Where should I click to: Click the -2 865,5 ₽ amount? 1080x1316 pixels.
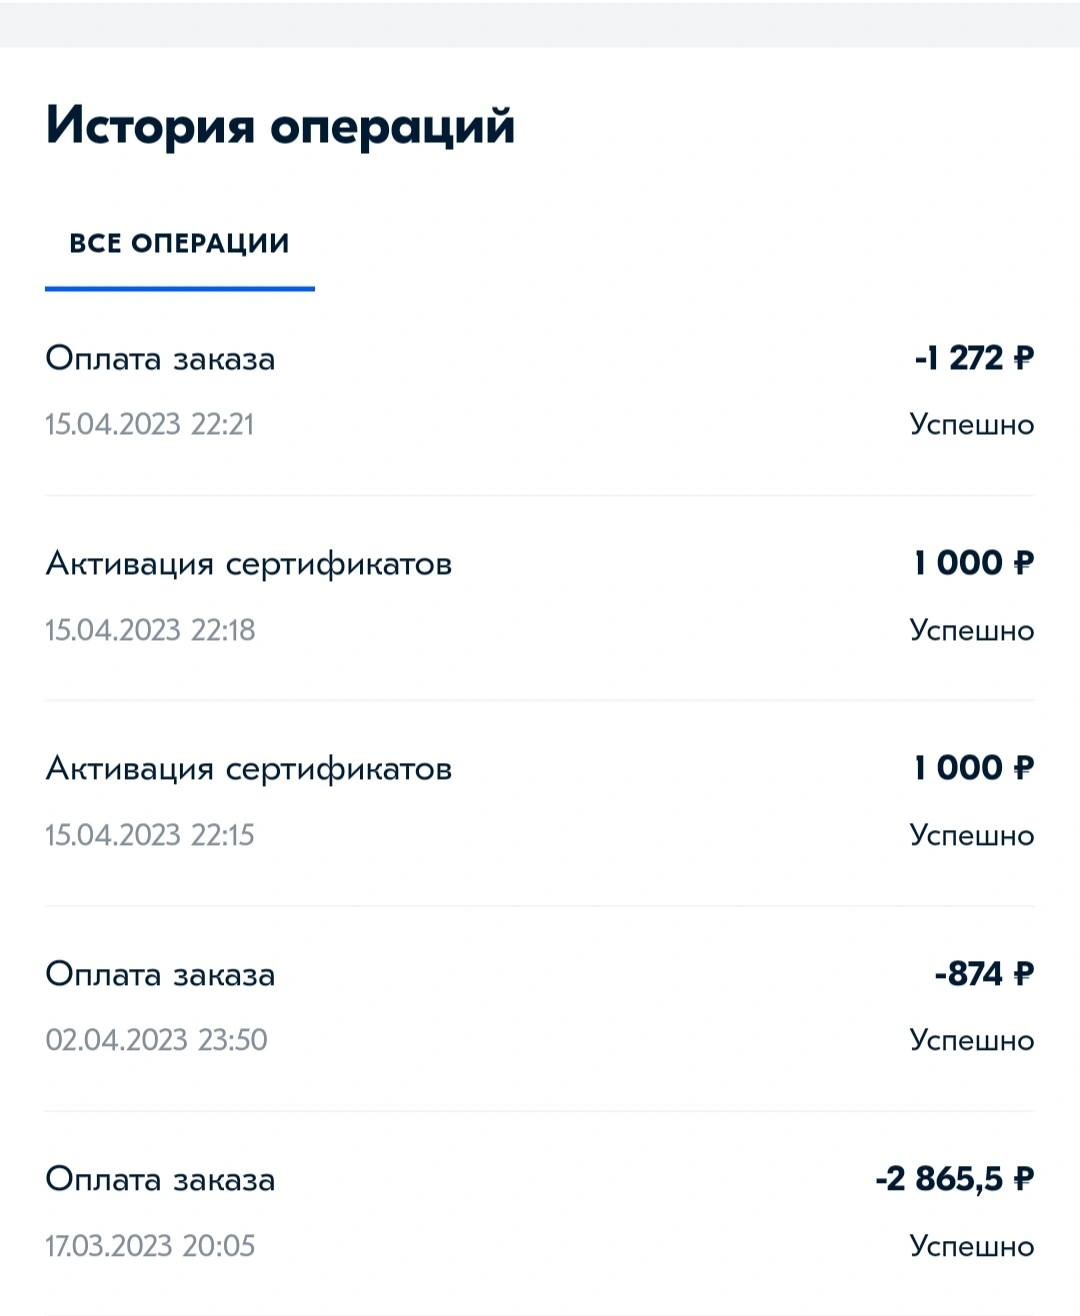(x=954, y=1179)
